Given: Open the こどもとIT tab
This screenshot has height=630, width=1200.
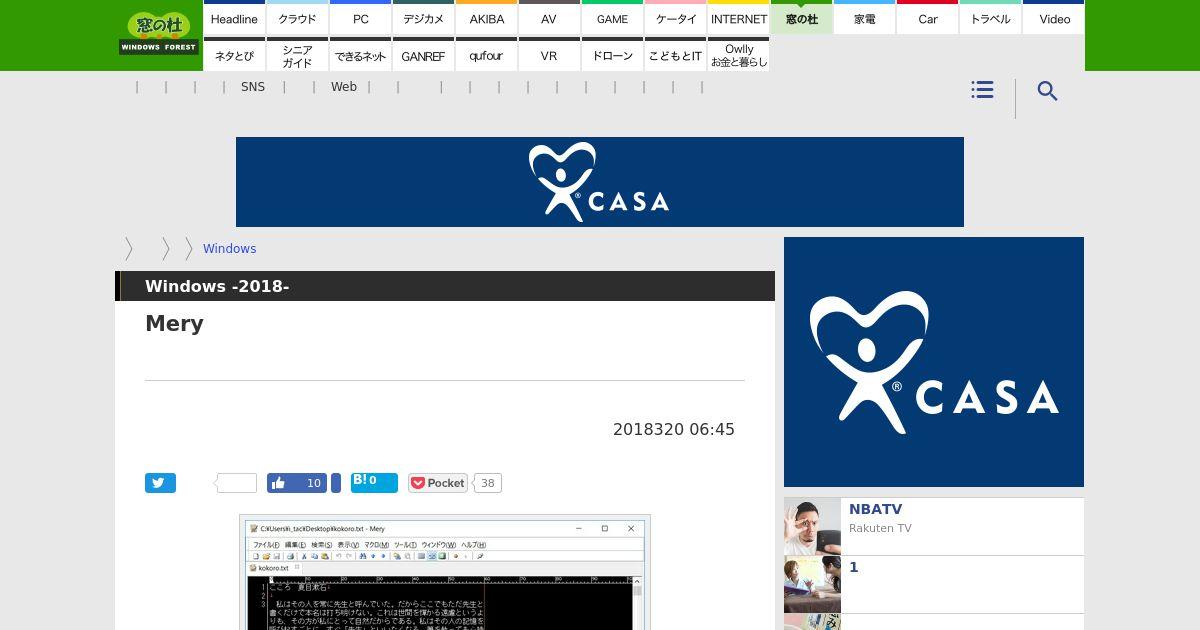Looking at the screenshot, I should tap(675, 55).
